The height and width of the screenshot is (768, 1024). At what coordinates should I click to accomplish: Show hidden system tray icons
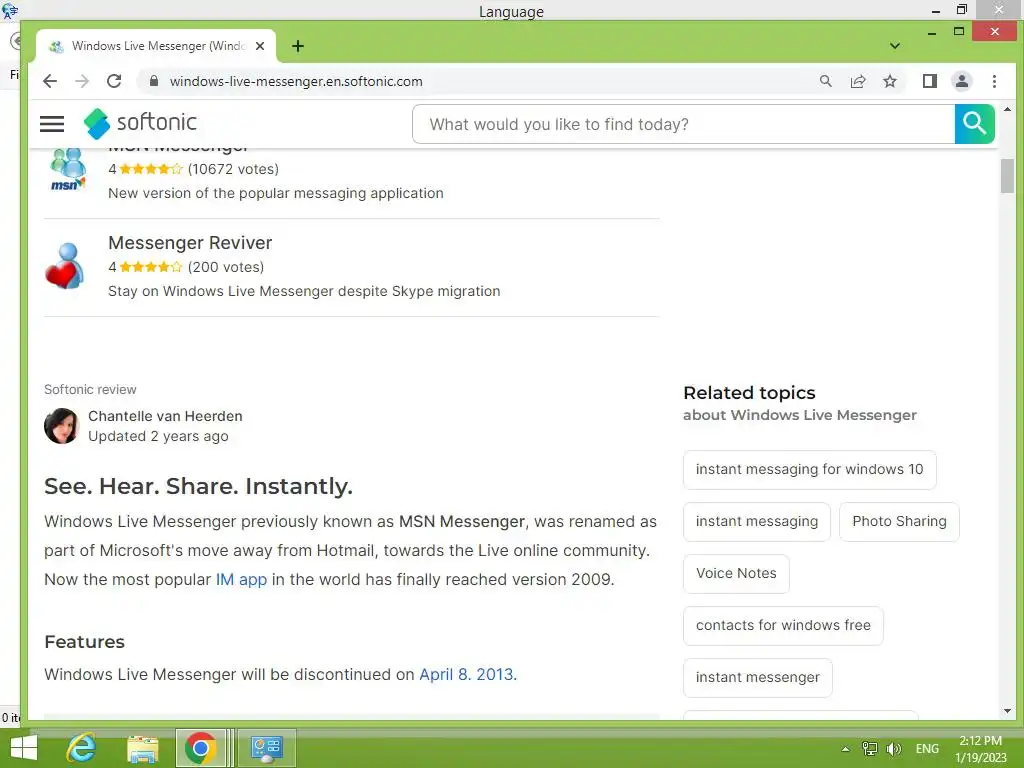point(845,749)
